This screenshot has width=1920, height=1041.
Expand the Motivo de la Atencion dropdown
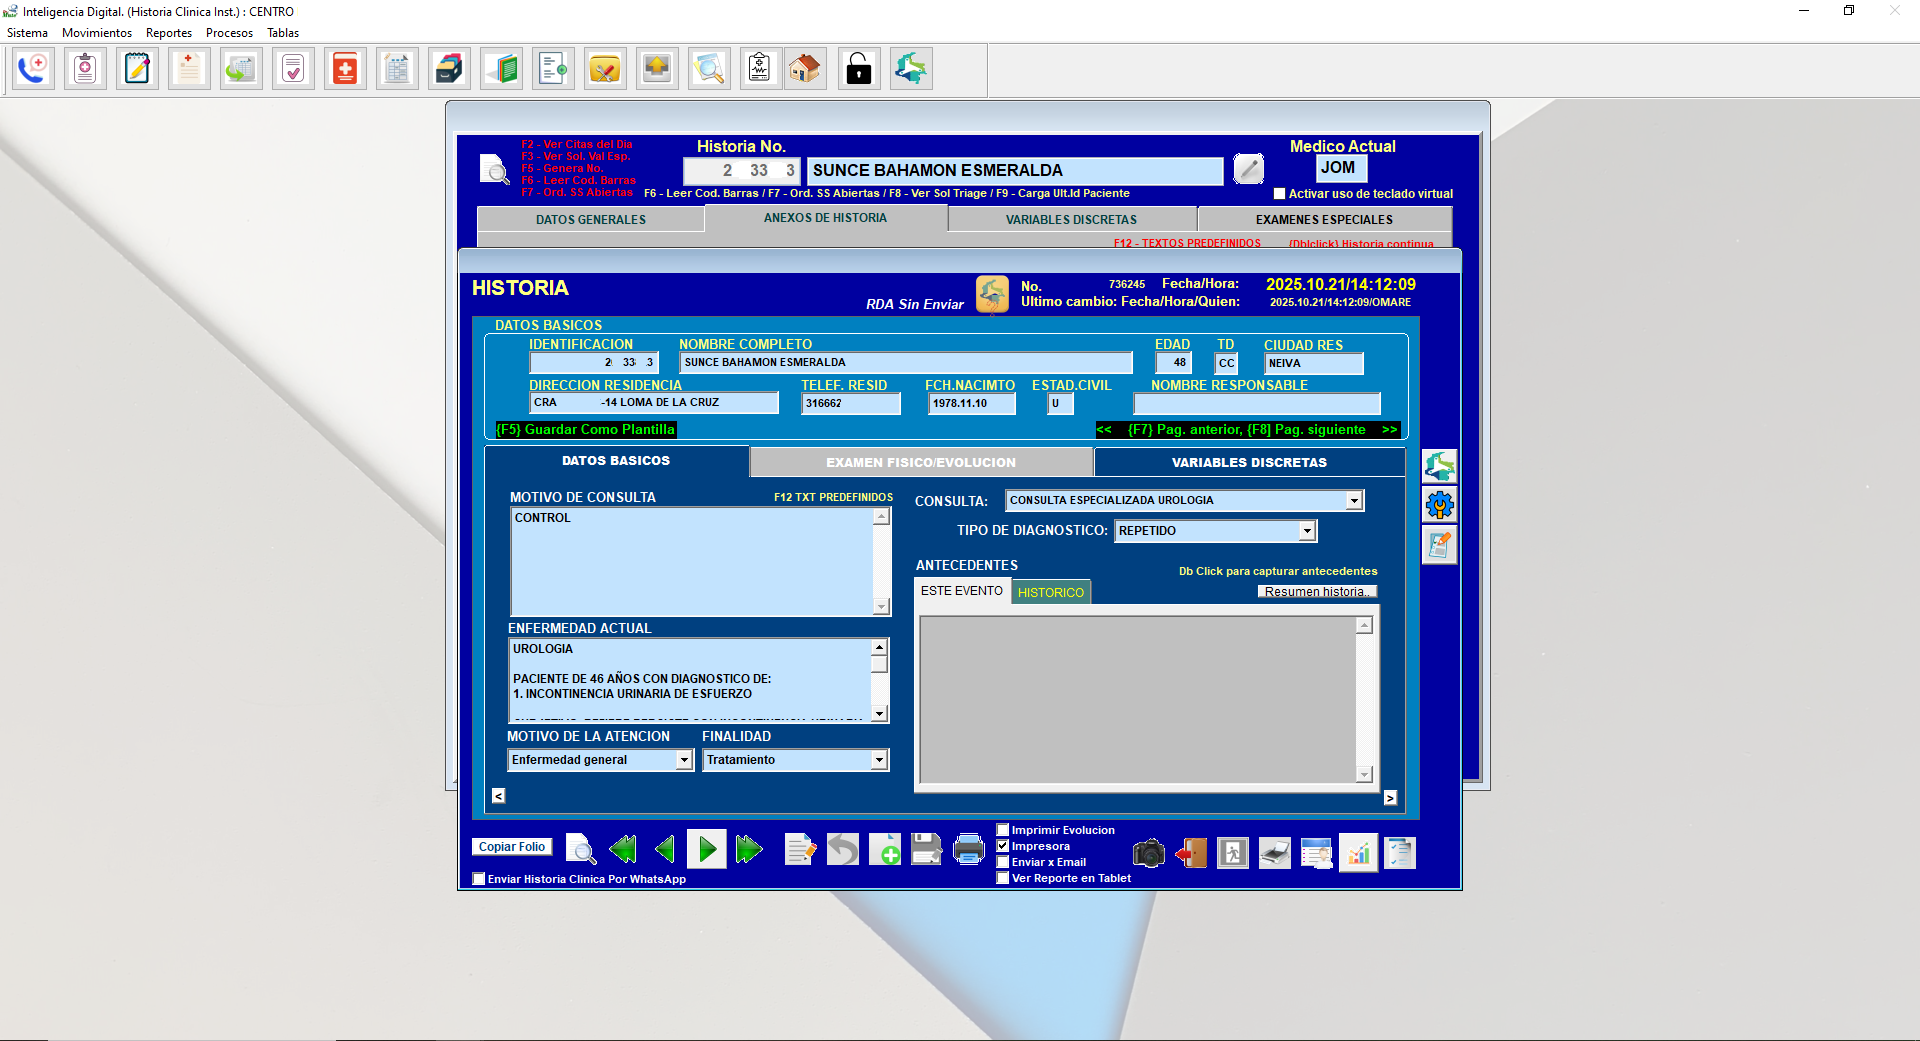click(x=684, y=760)
